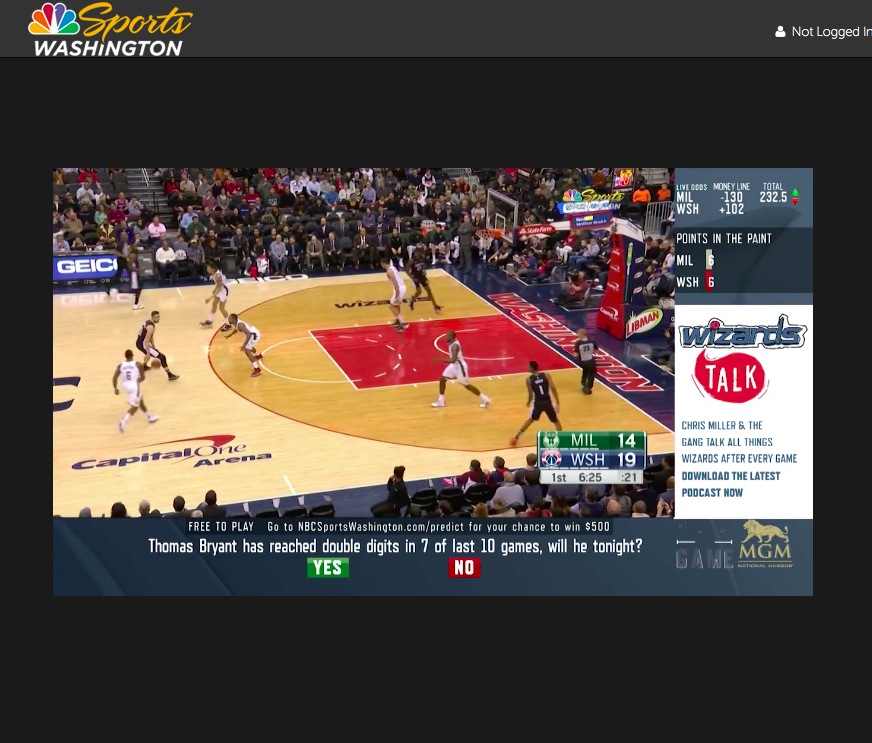Click the MGM National Harbor lion logo
Image resolution: width=872 pixels, height=743 pixels.
[x=766, y=545]
